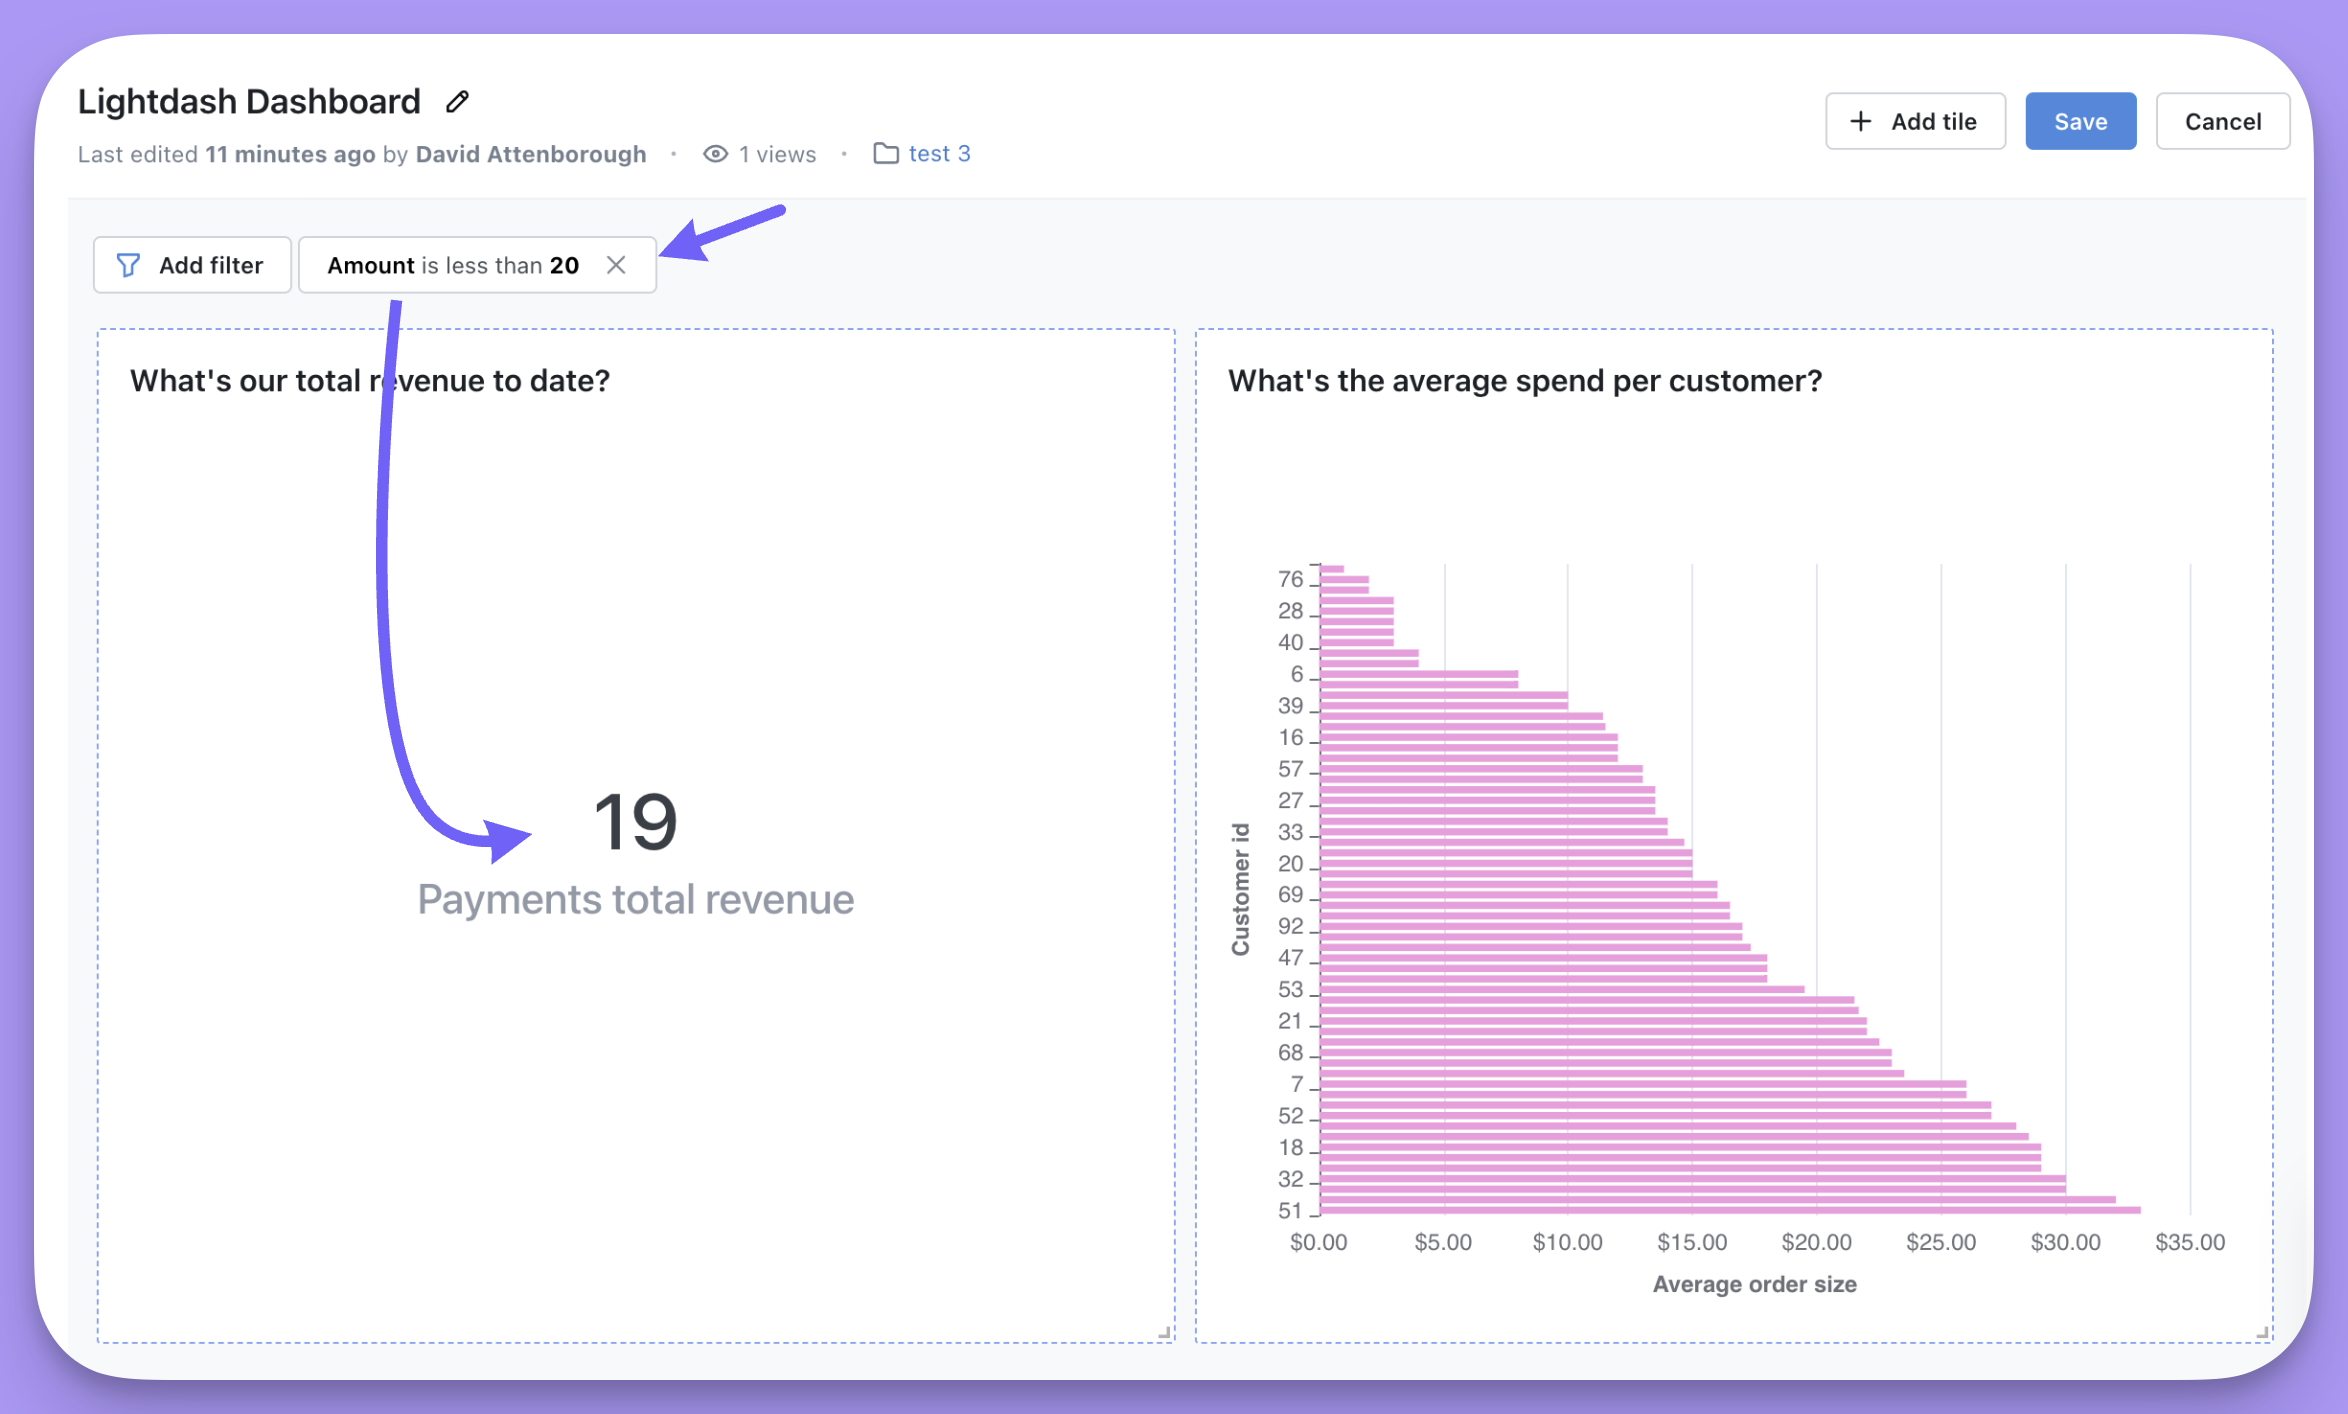Viewport: 2348px width, 1414px height.
Task: Remove the Amount filter with X icon
Action: 616,265
